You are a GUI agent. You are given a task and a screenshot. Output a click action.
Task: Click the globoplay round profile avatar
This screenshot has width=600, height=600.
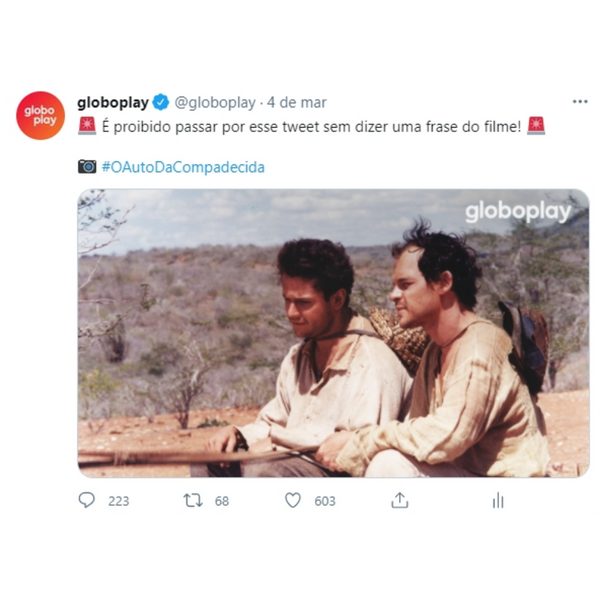coord(40,115)
